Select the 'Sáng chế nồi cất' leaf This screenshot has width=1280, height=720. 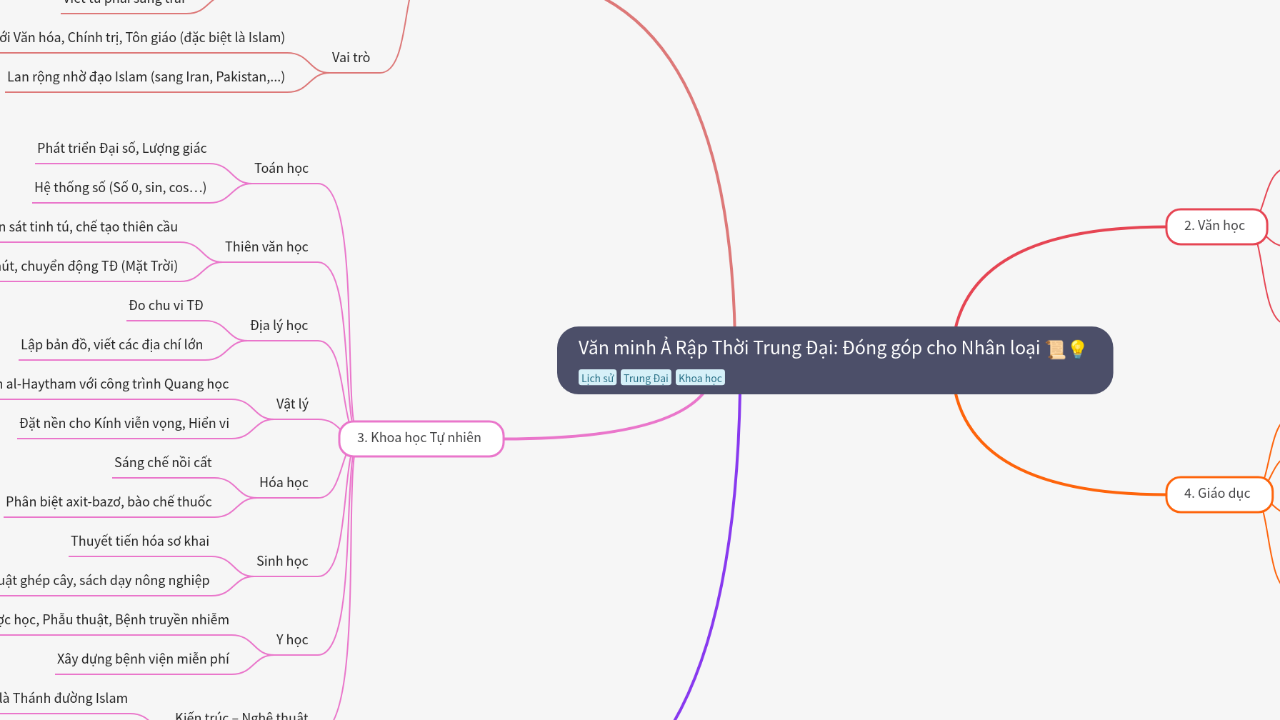click(x=163, y=462)
